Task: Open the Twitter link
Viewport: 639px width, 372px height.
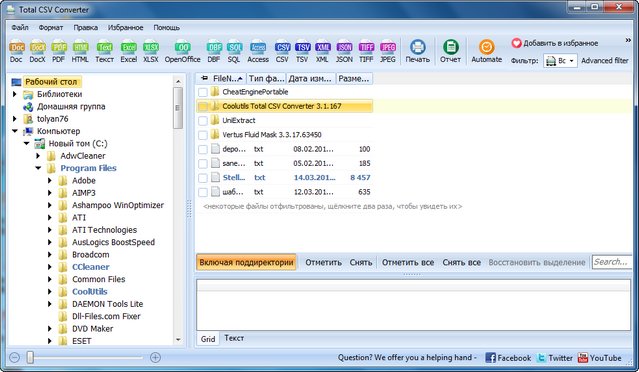Action: click(555, 358)
